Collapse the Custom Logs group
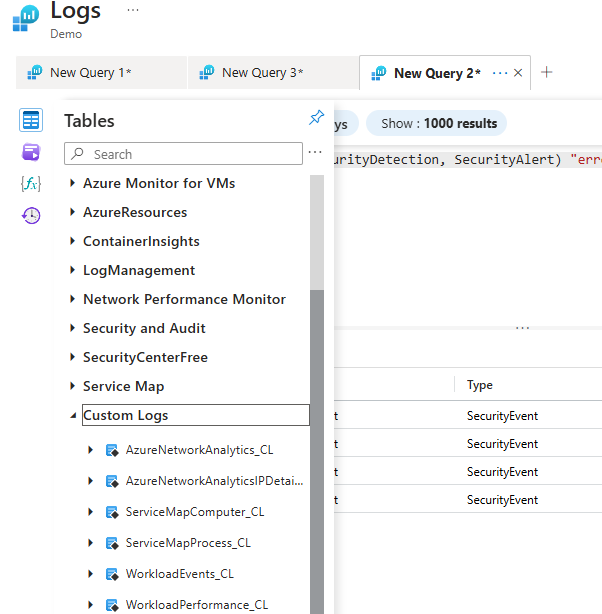 point(73,415)
